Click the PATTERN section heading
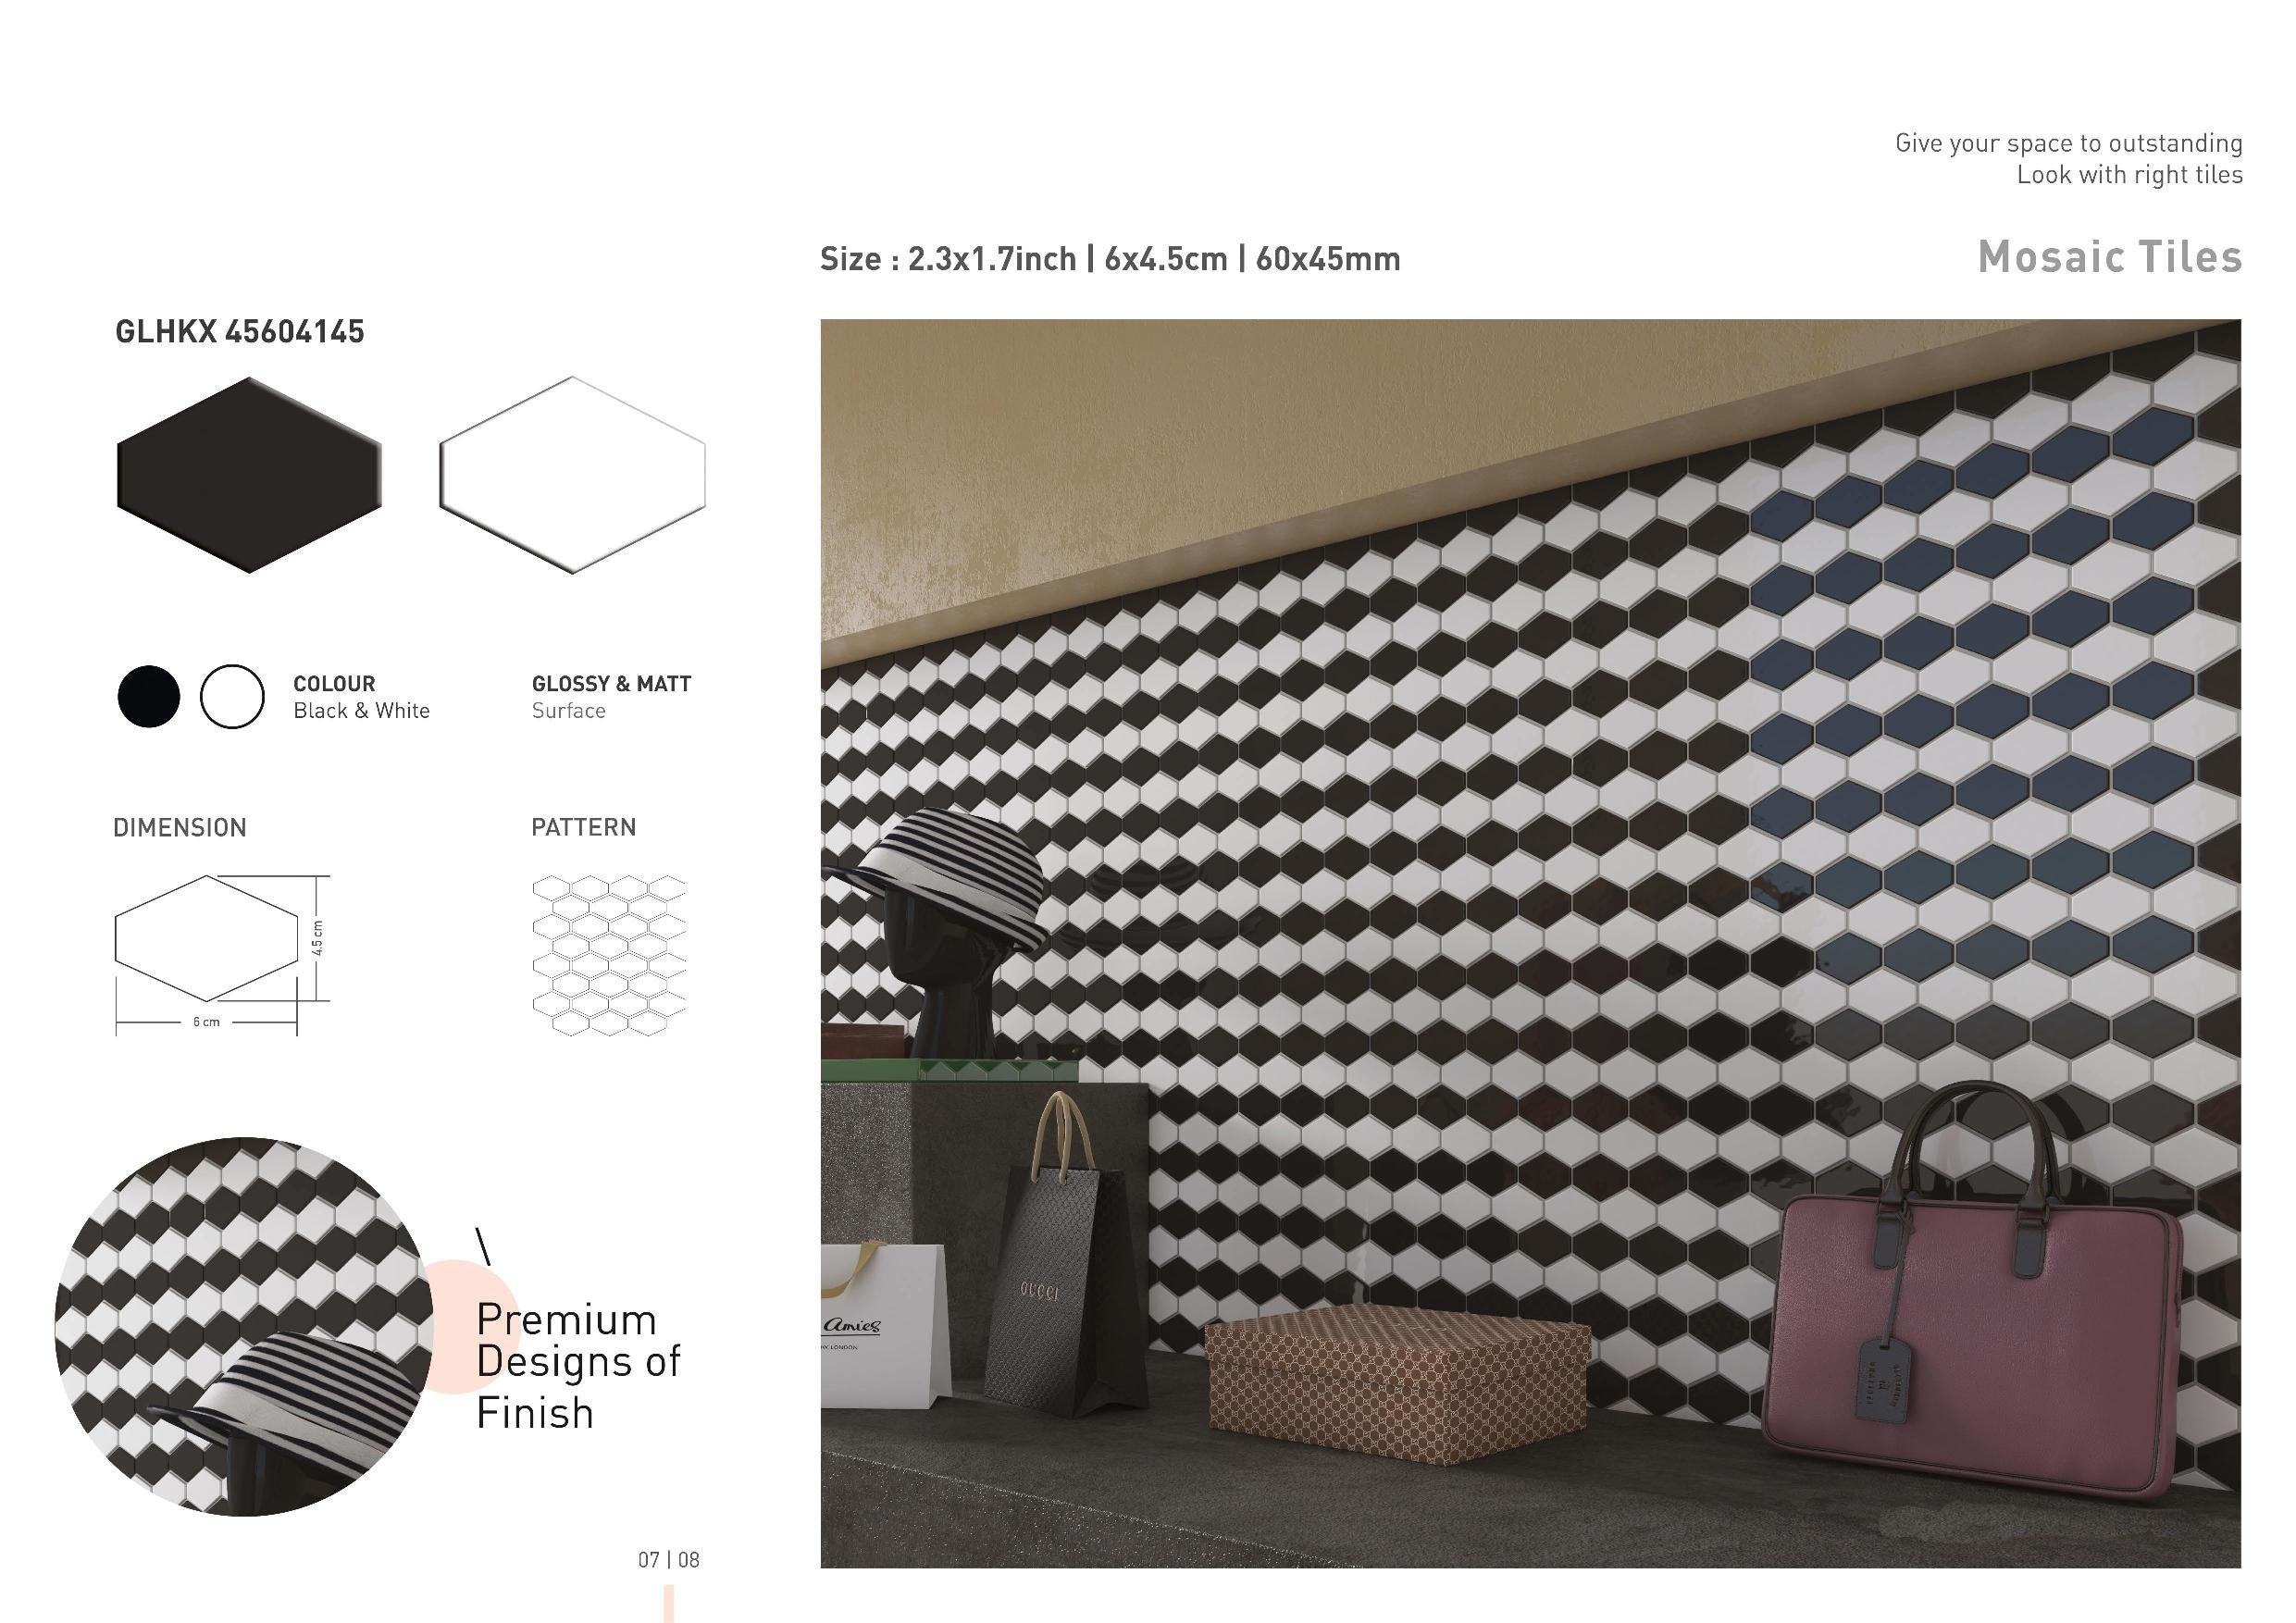The width and height of the screenshot is (2296, 1623). coord(584,827)
